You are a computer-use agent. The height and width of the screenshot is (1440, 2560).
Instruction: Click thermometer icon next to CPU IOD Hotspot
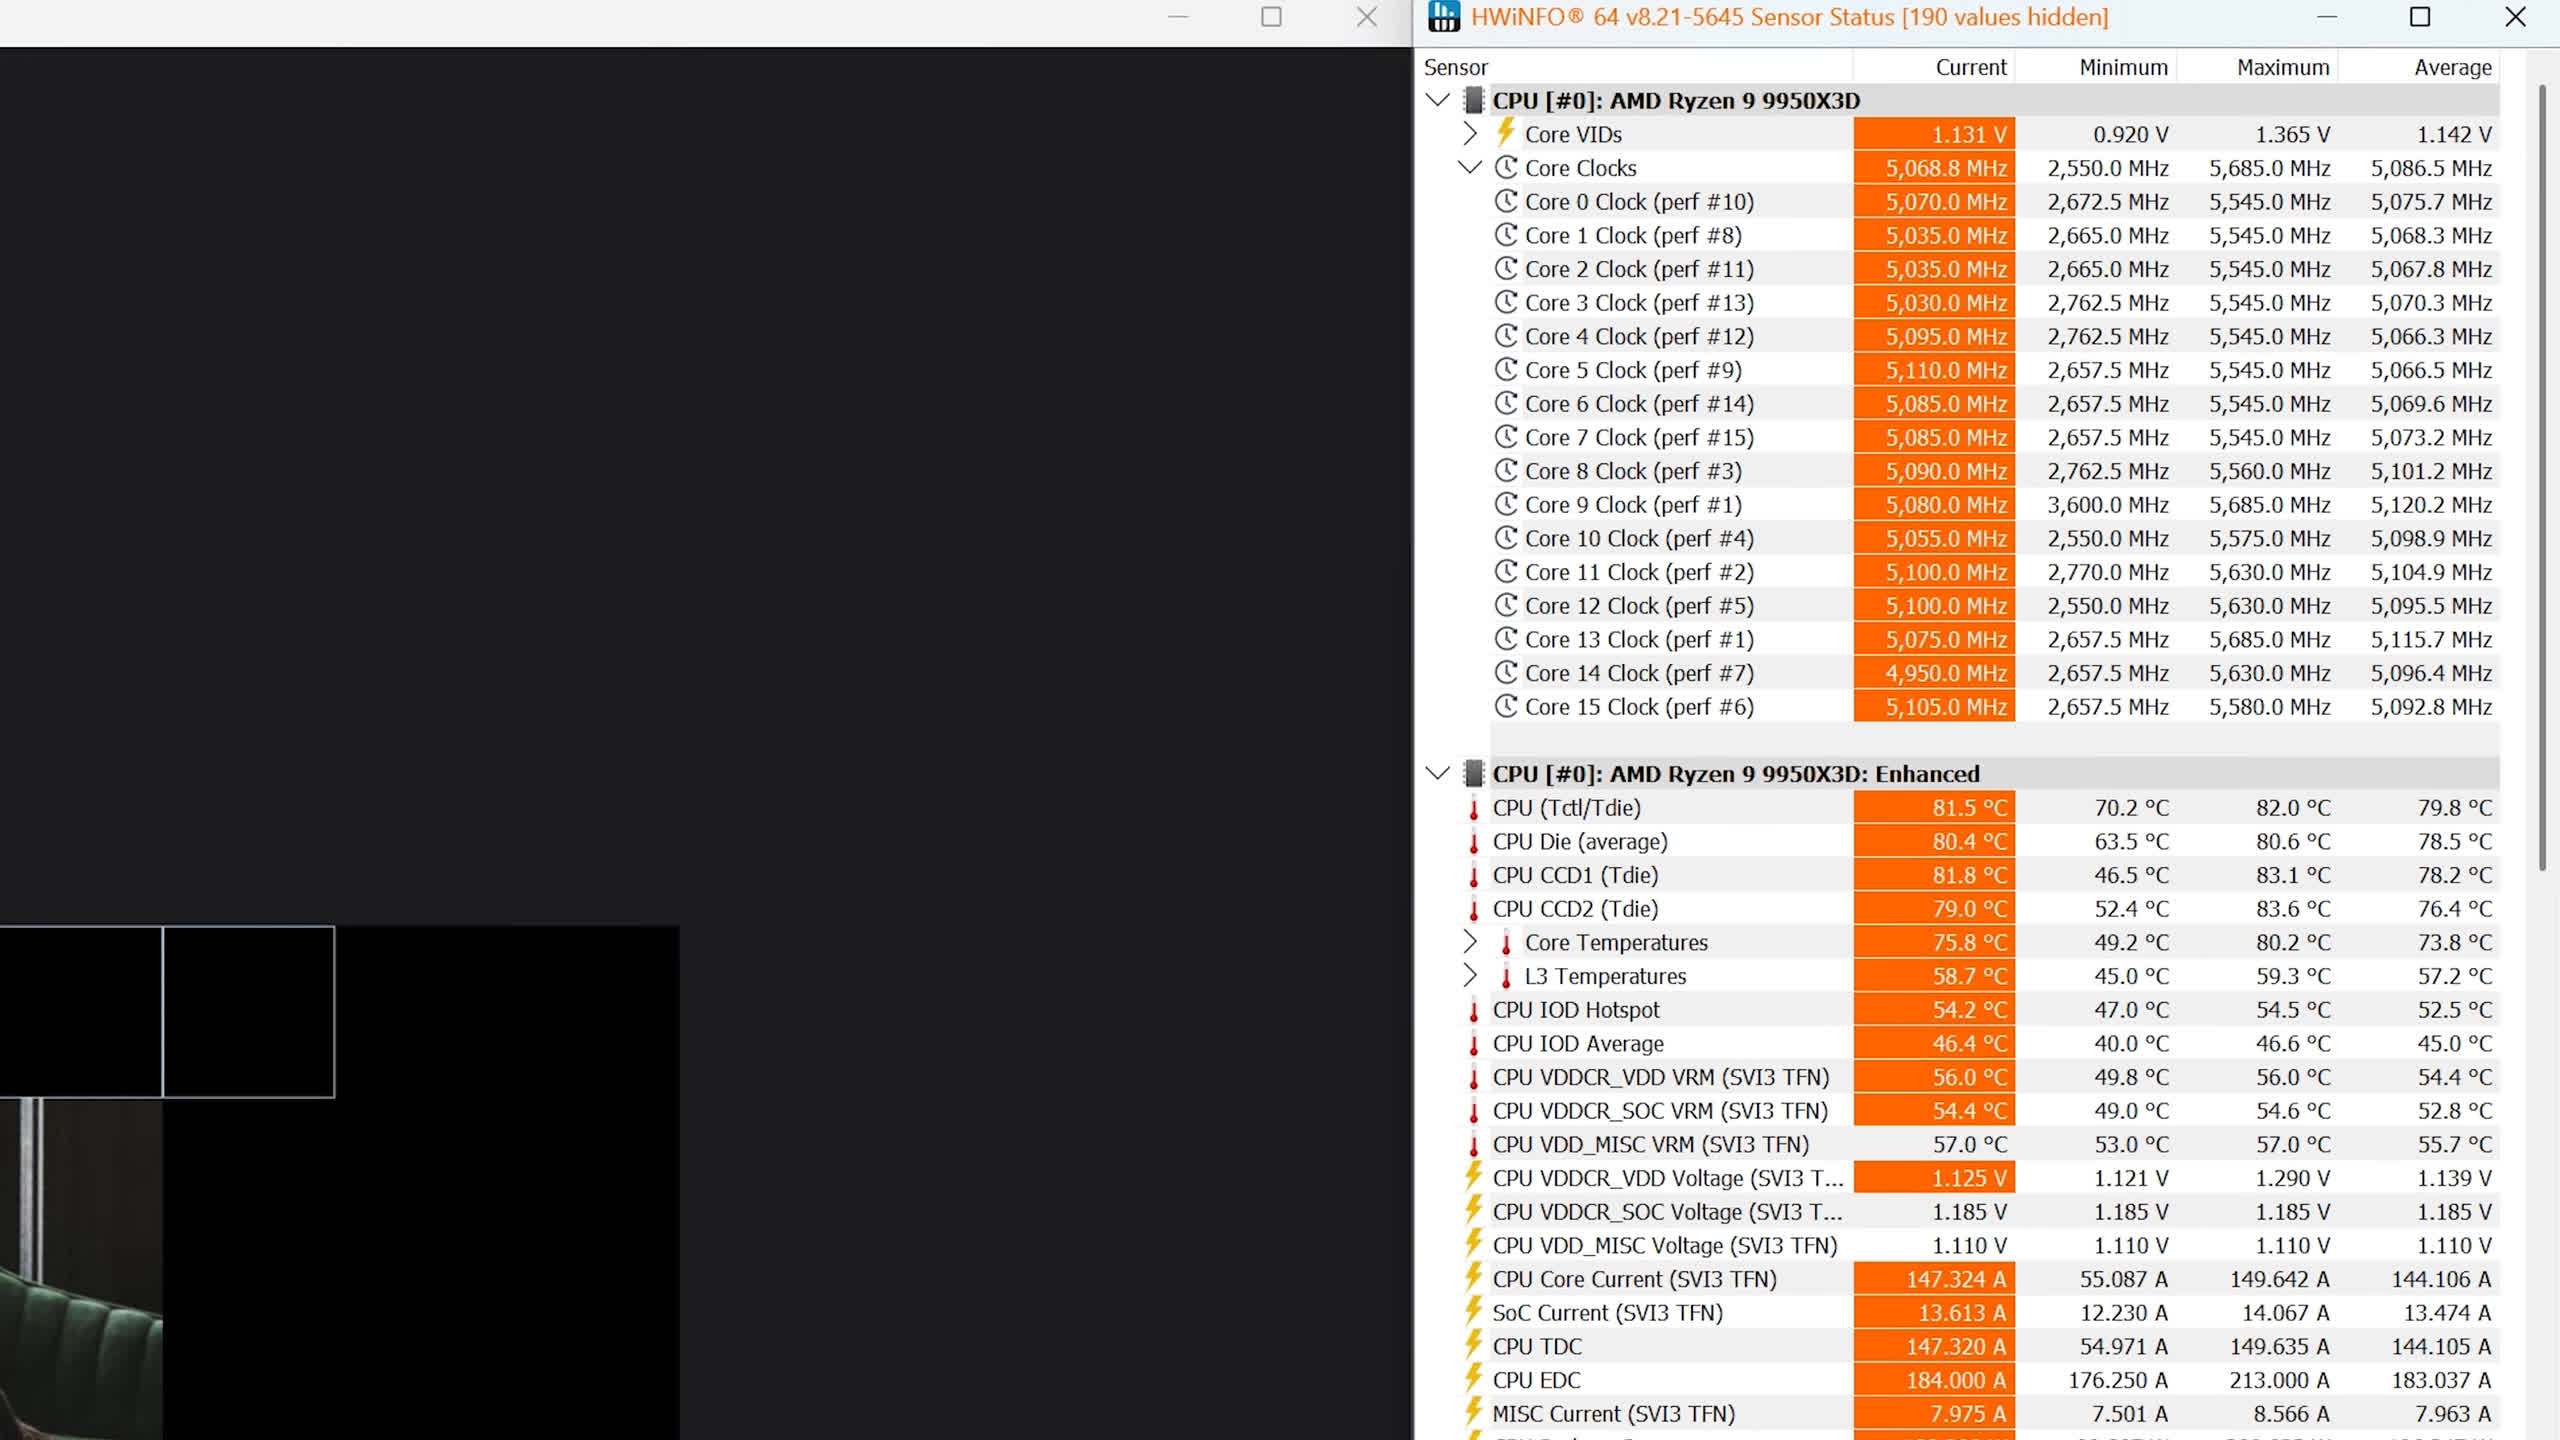(x=1473, y=1010)
